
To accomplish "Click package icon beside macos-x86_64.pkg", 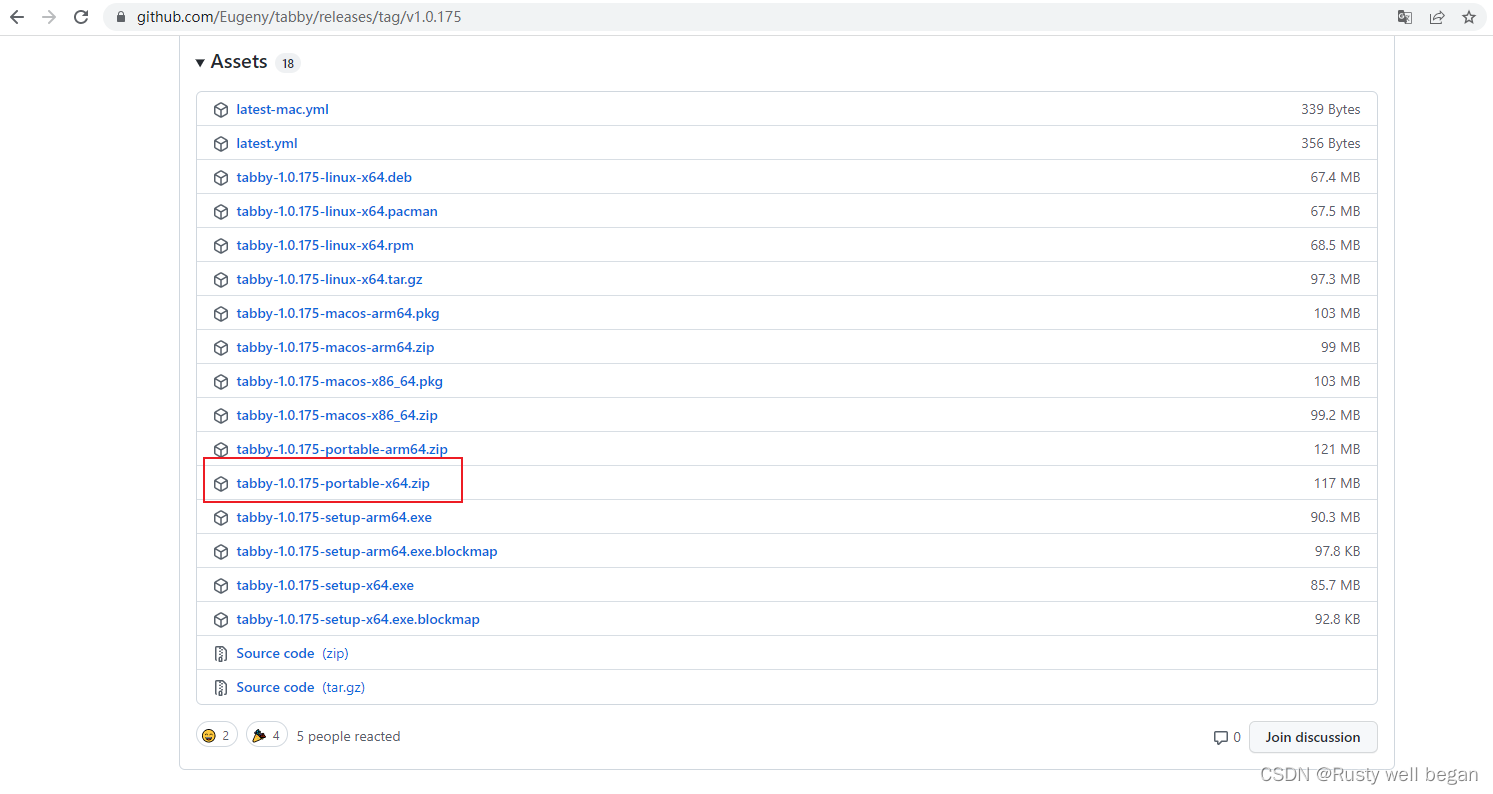I will pyautogui.click(x=221, y=381).
